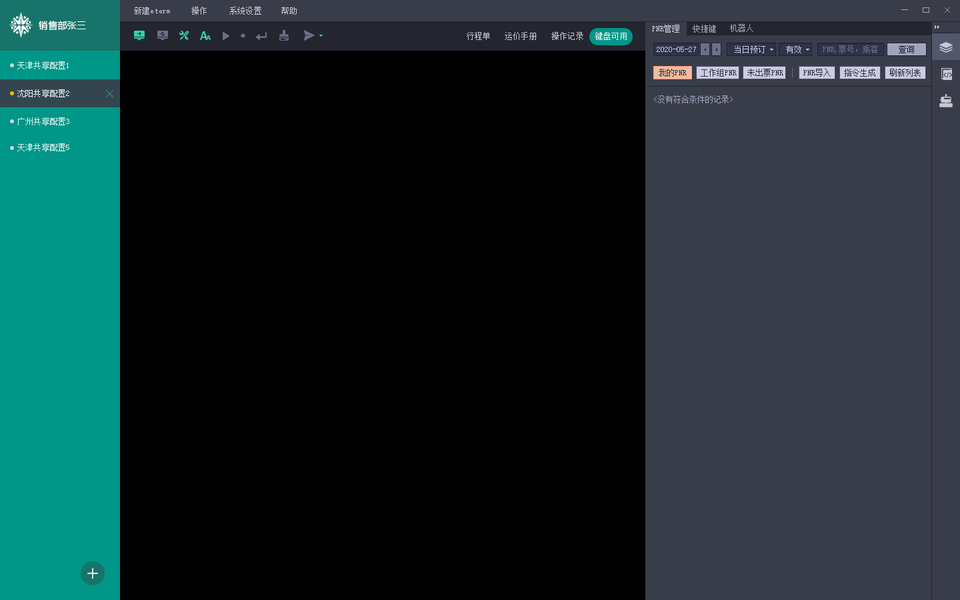960x600 pixels.
Task: Open the 系统设置 menu
Action: point(245,11)
